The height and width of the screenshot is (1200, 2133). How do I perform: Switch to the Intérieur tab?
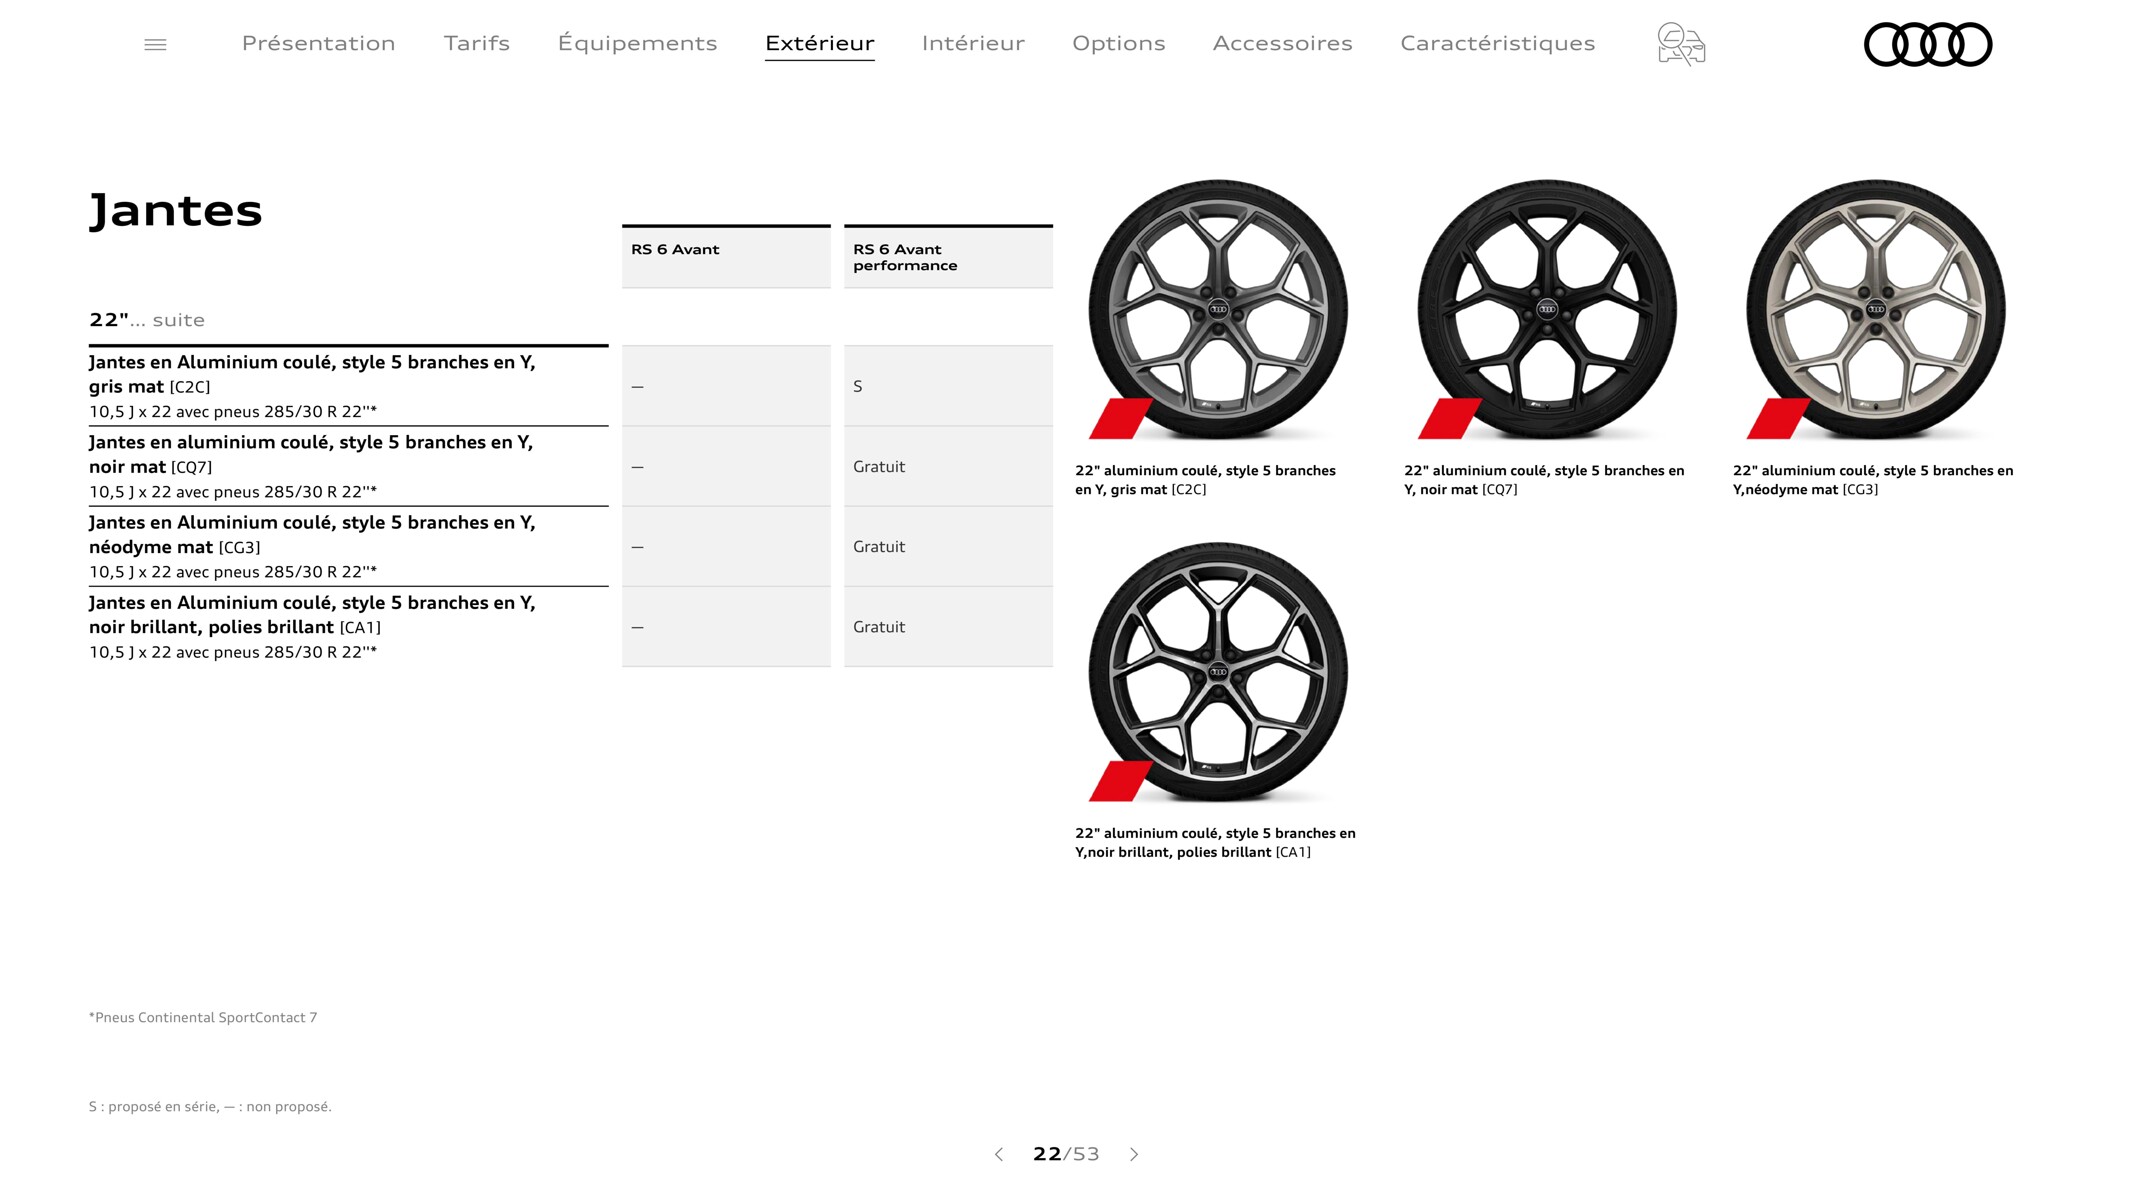tap(973, 43)
